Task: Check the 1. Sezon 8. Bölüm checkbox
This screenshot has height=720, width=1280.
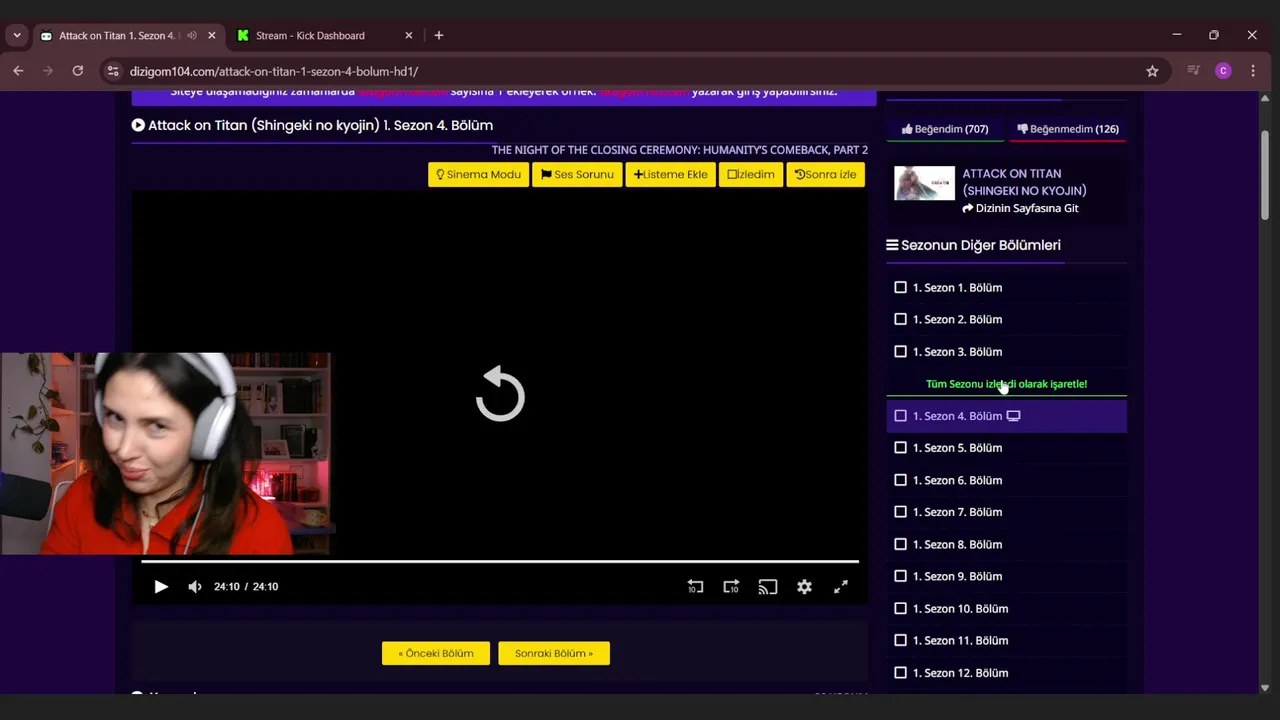Action: coord(900,544)
